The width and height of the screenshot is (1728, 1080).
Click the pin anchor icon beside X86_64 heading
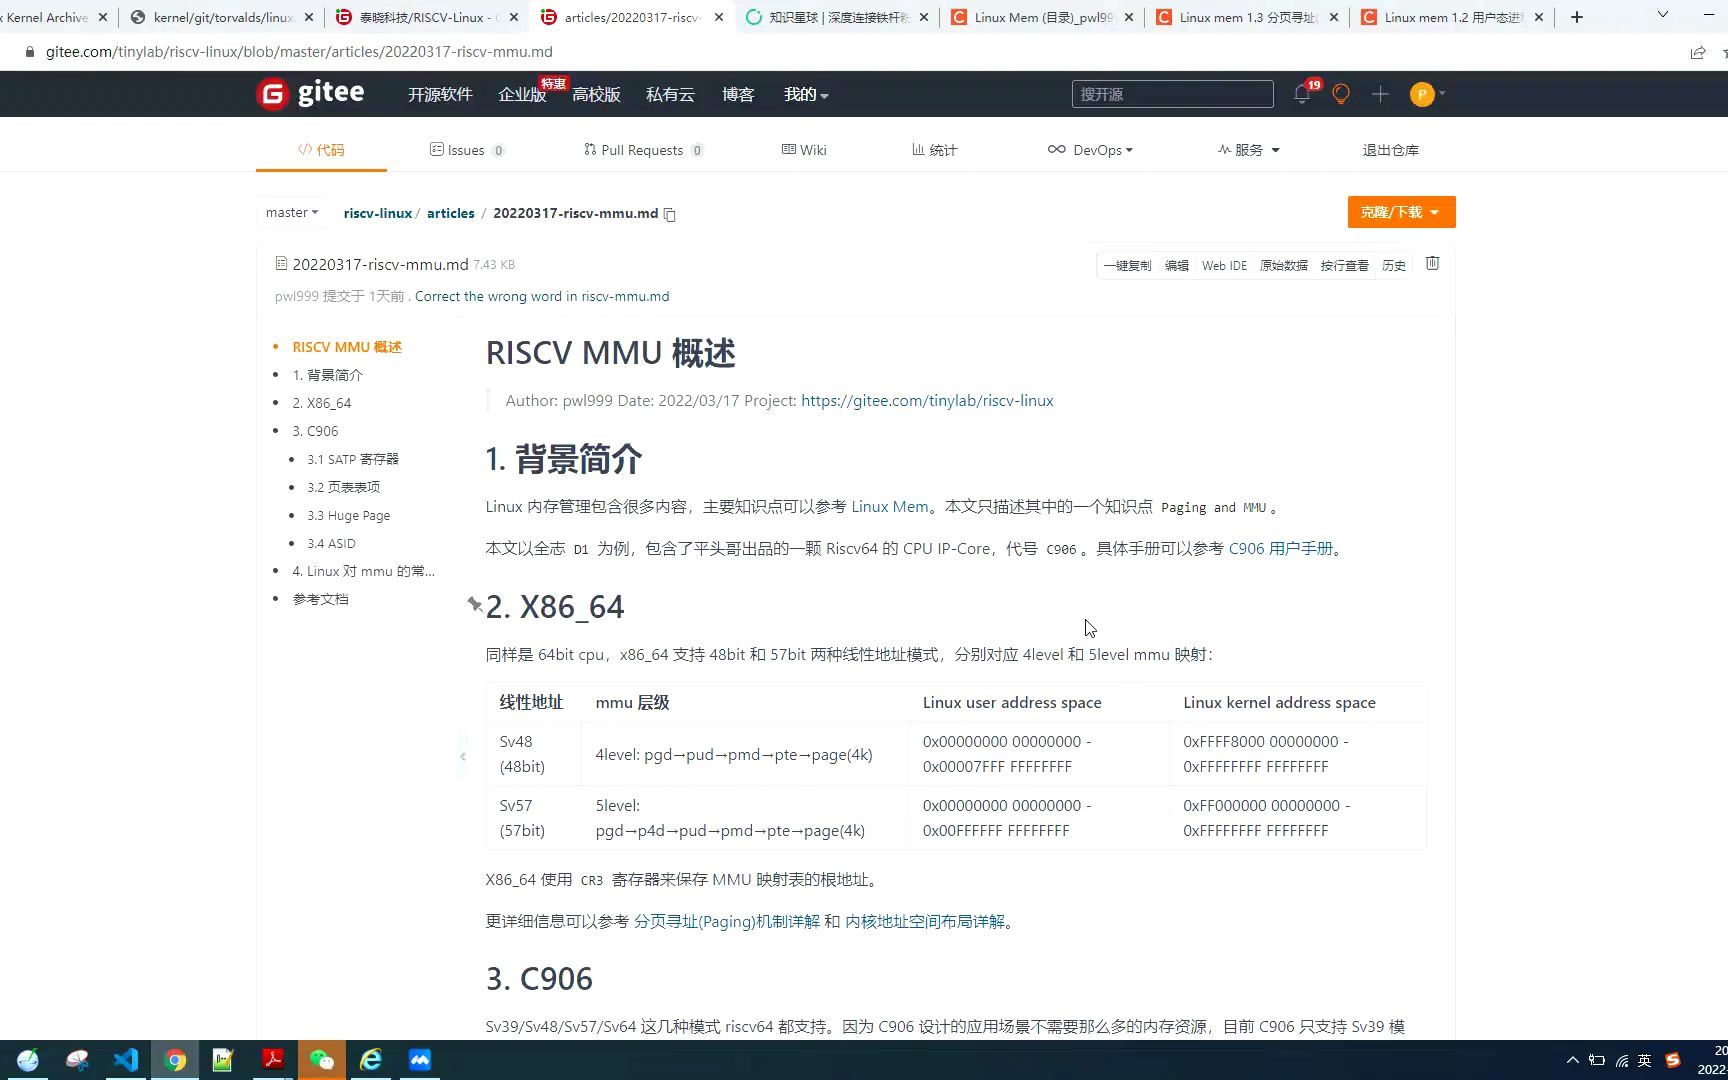pyautogui.click(x=475, y=604)
